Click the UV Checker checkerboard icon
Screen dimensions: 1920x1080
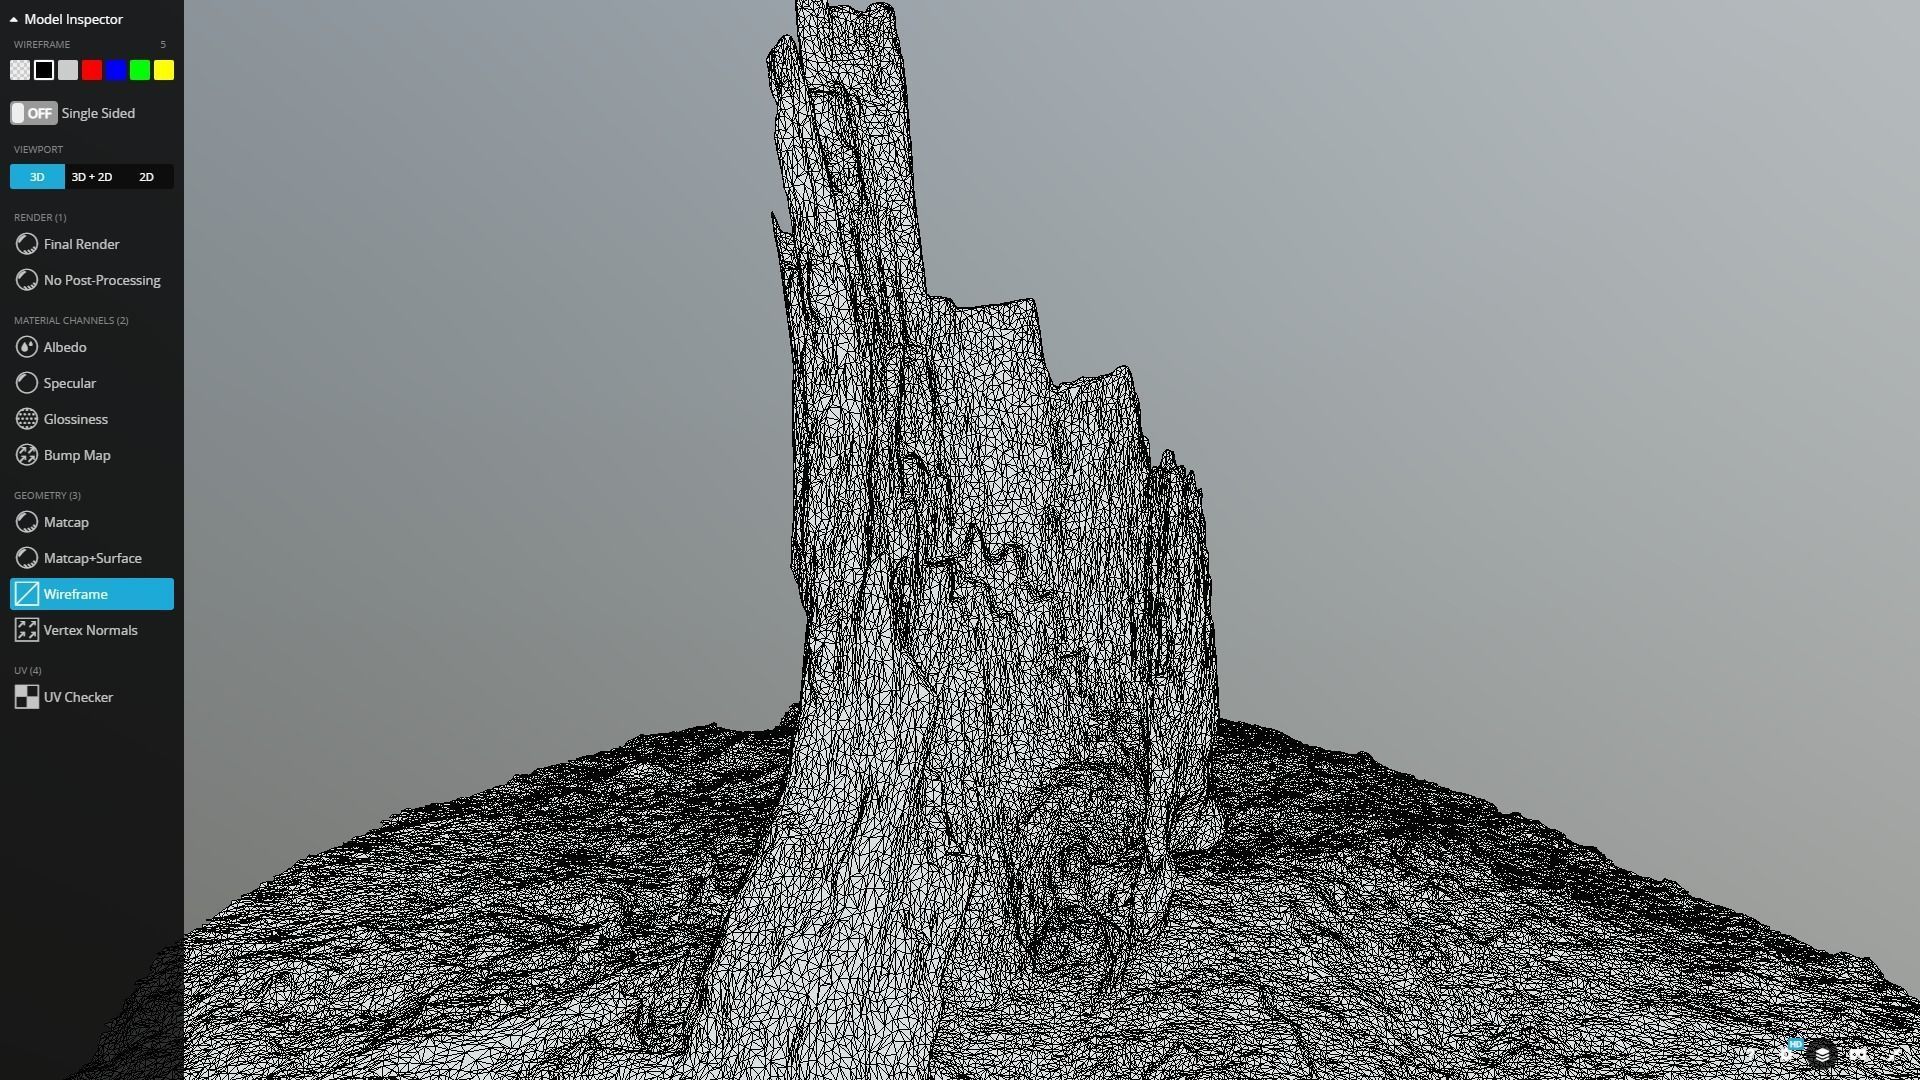pyautogui.click(x=27, y=697)
